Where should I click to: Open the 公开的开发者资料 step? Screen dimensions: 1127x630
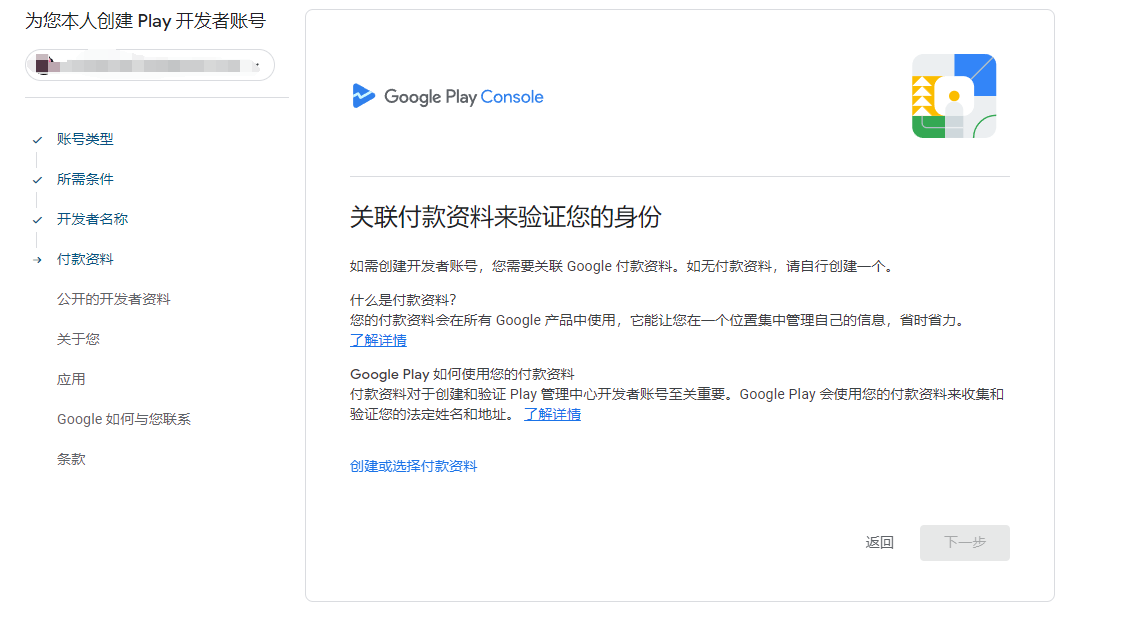(114, 300)
